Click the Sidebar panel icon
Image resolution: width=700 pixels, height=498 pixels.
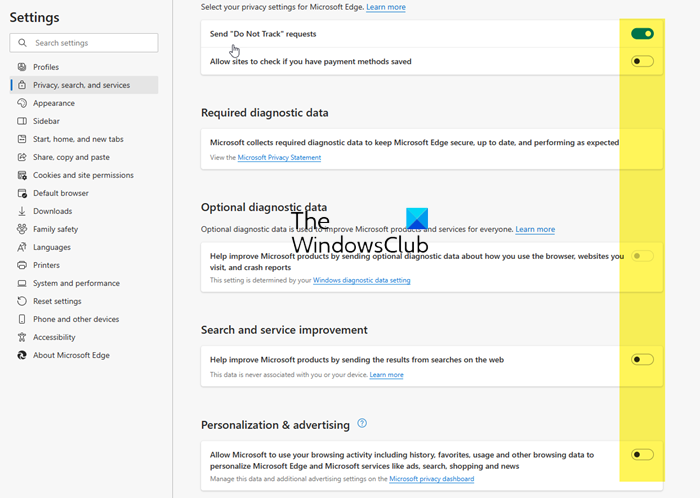21,121
